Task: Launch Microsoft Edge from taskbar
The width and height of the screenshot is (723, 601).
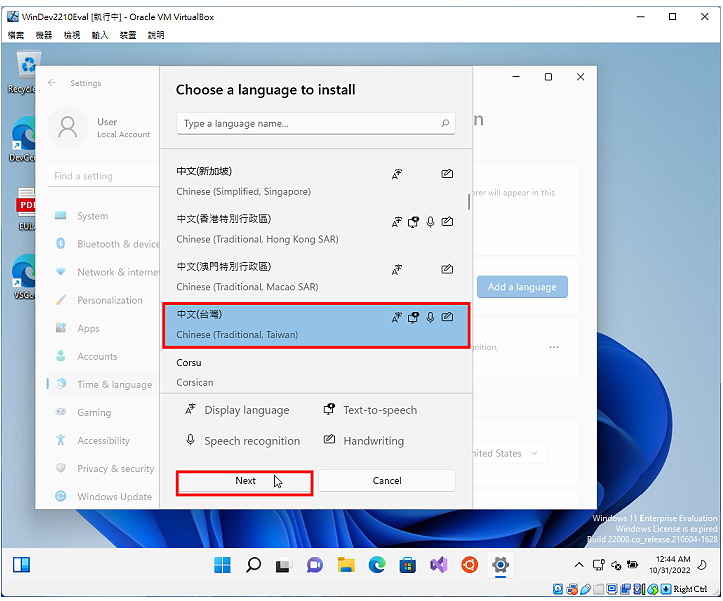Action: pyautogui.click(x=377, y=565)
